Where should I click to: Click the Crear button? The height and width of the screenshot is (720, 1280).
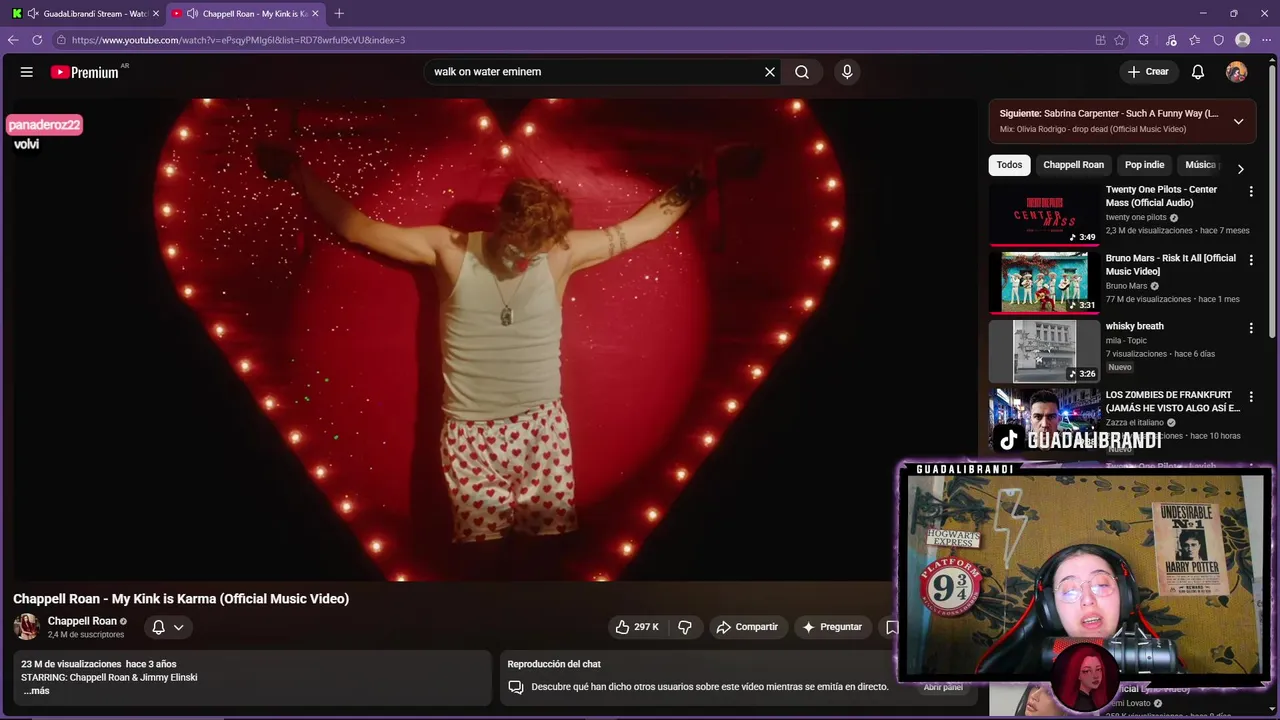pyautogui.click(x=1147, y=72)
